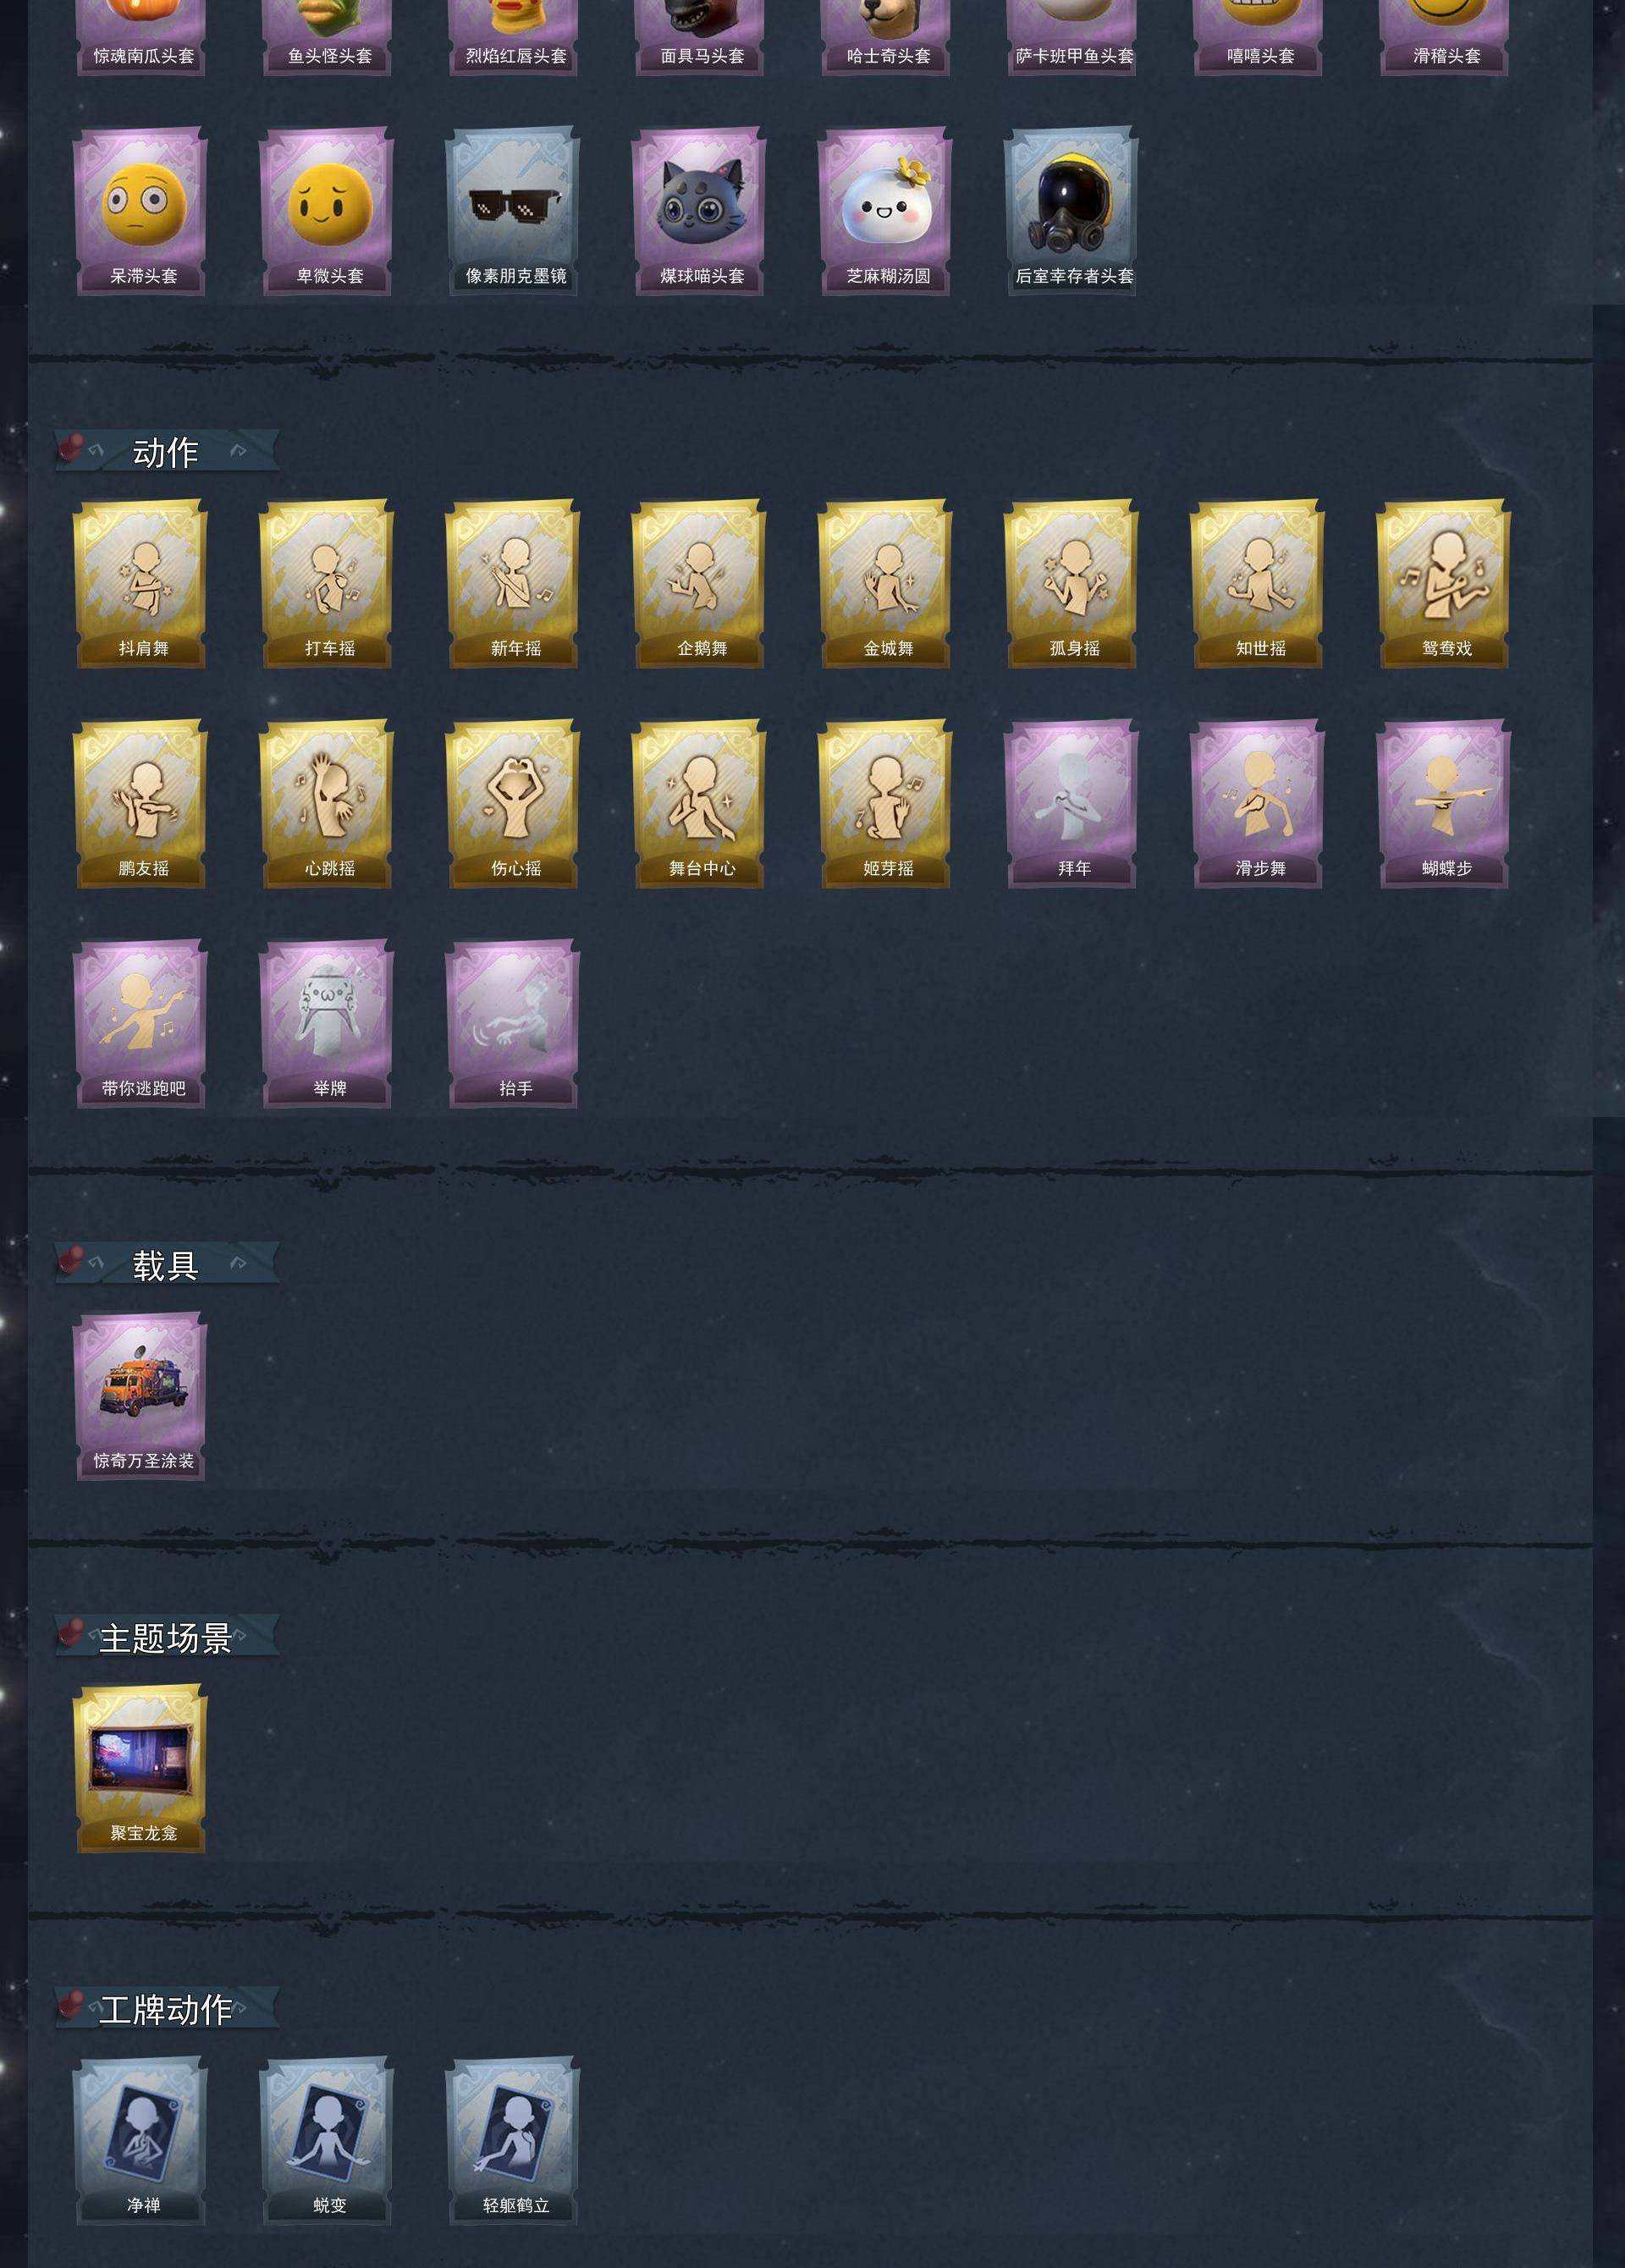Pick the 净禅 badge action card
The image size is (1625, 2268).
pyautogui.click(x=140, y=2141)
